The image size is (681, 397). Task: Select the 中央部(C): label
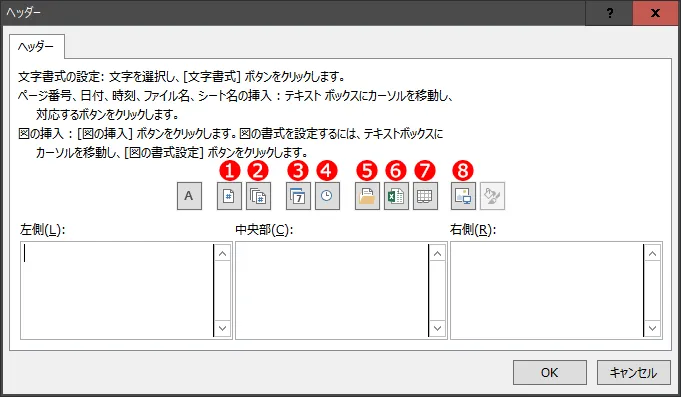264,230
